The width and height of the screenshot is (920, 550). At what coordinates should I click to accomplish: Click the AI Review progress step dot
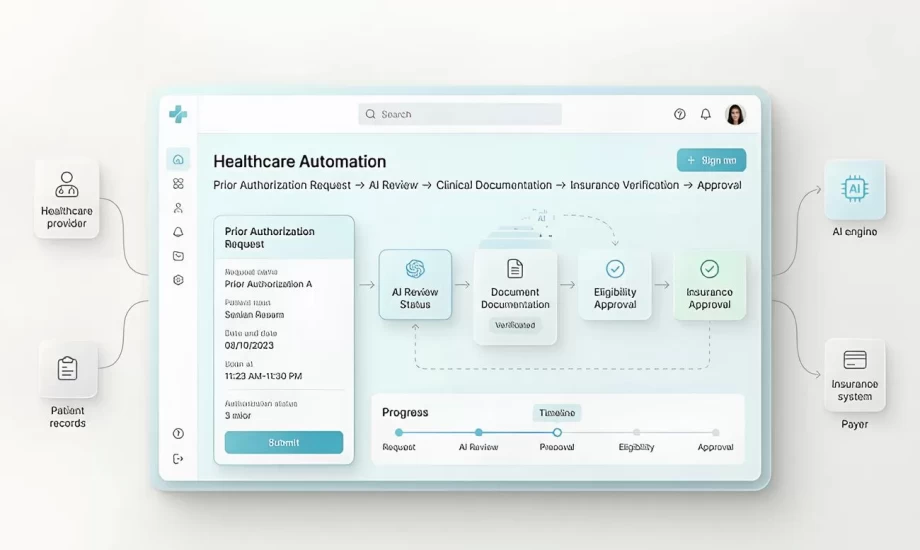pyautogui.click(x=479, y=433)
